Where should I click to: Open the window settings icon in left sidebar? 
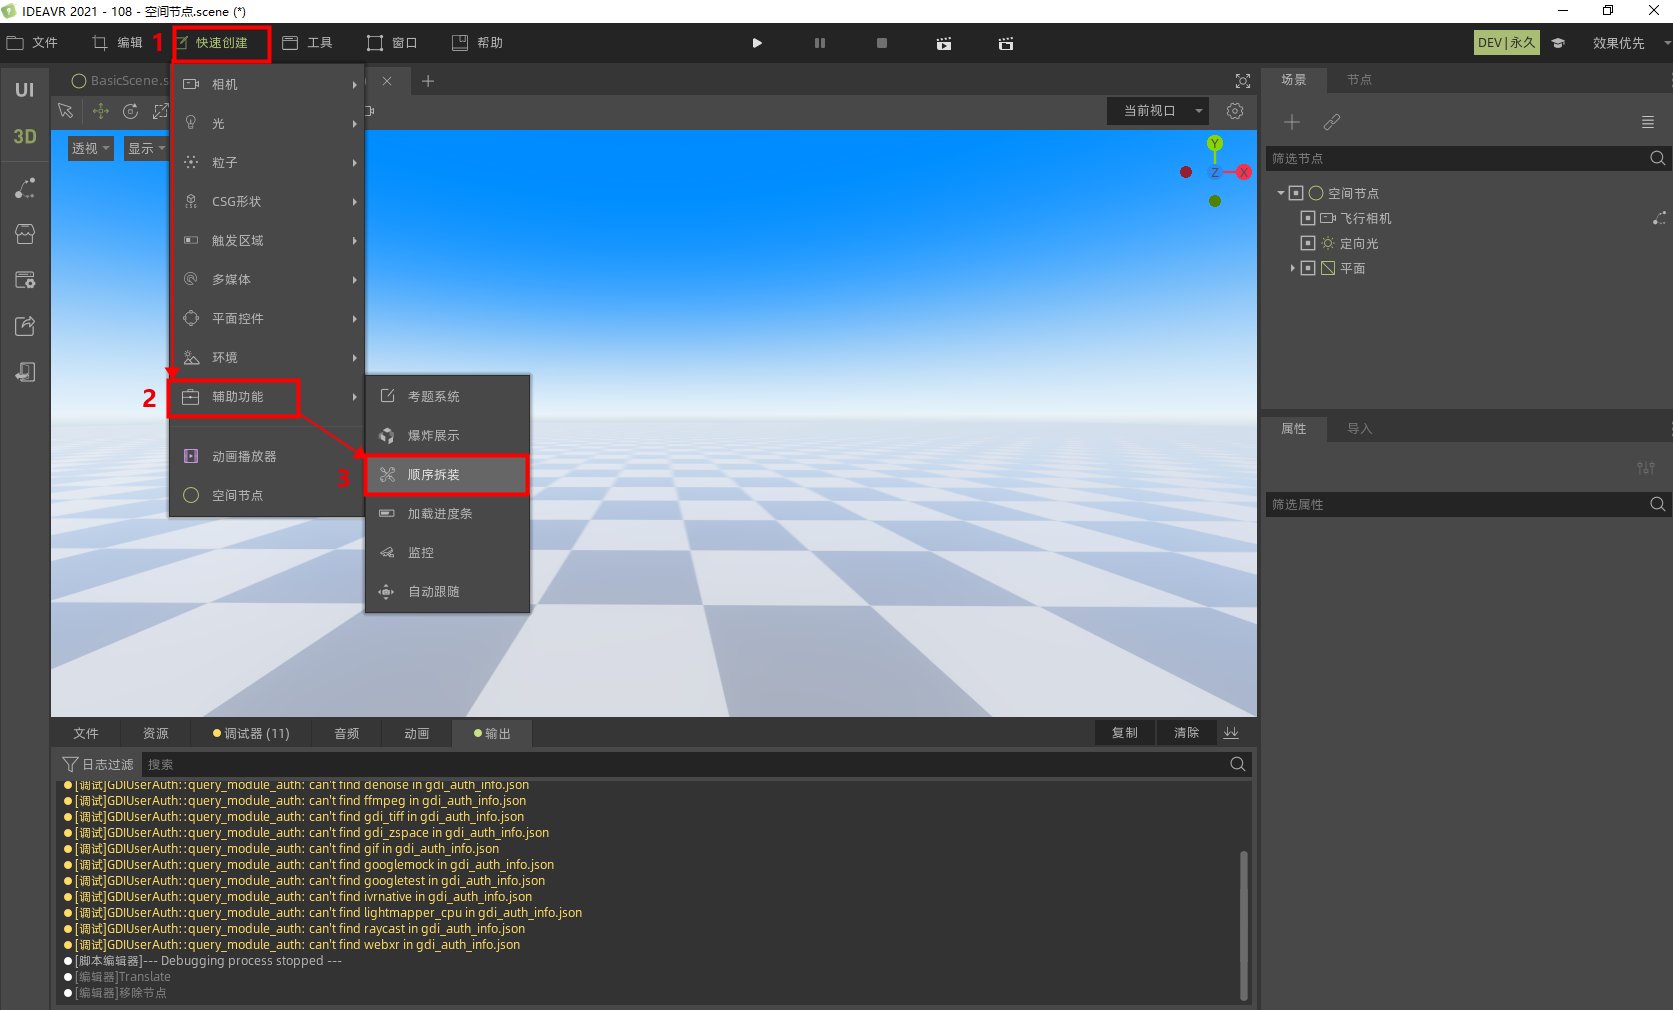[25, 280]
